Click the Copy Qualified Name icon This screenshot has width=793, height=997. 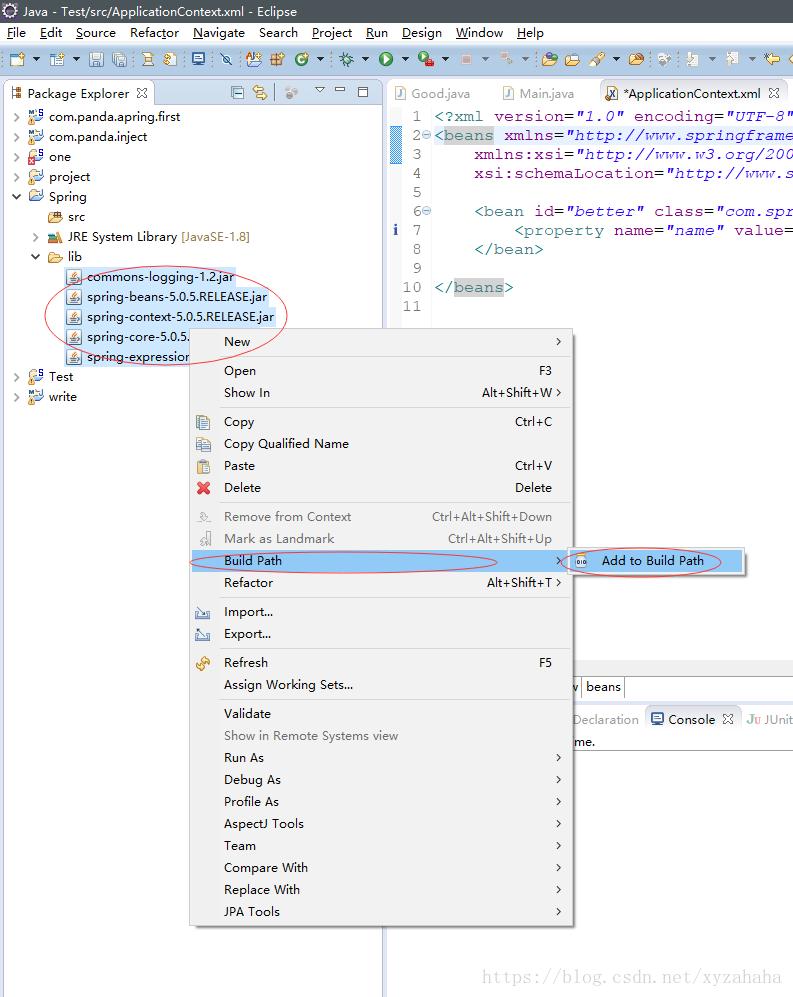coord(203,444)
